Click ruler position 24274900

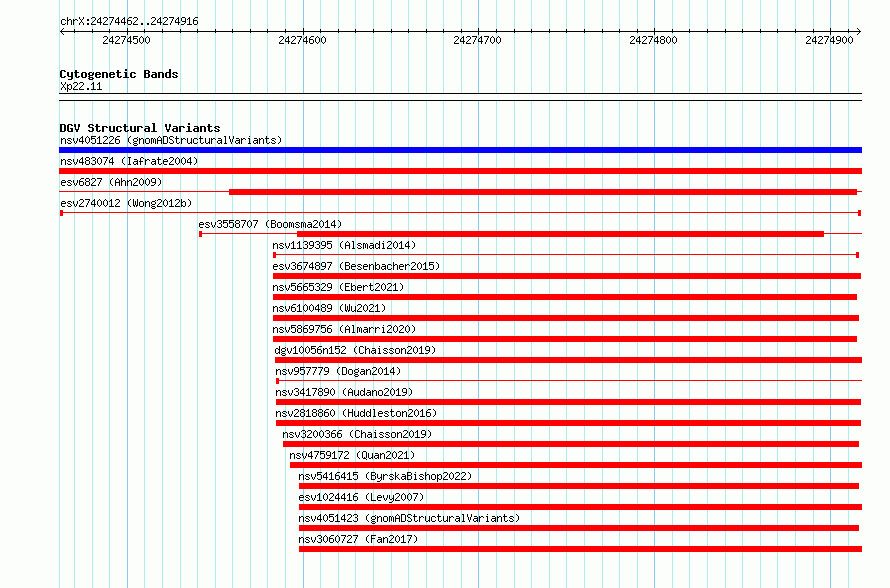[x=829, y=40]
